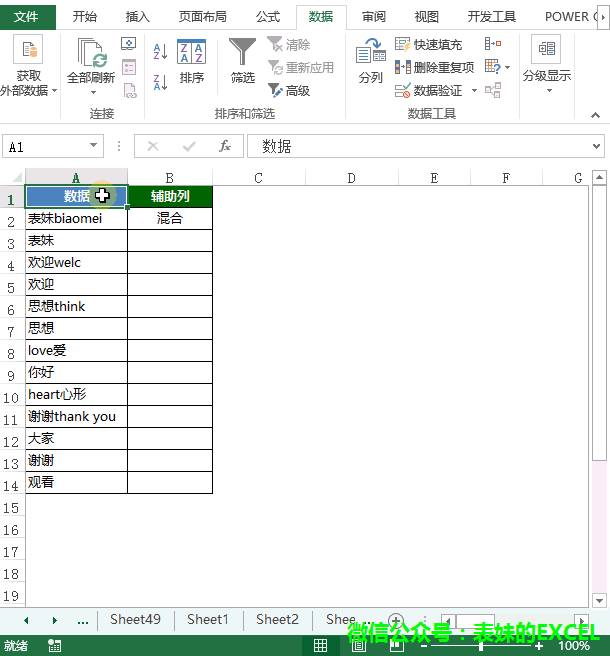Open the 分级显示 outline group
This screenshot has width=610, height=656.
(x=547, y=64)
